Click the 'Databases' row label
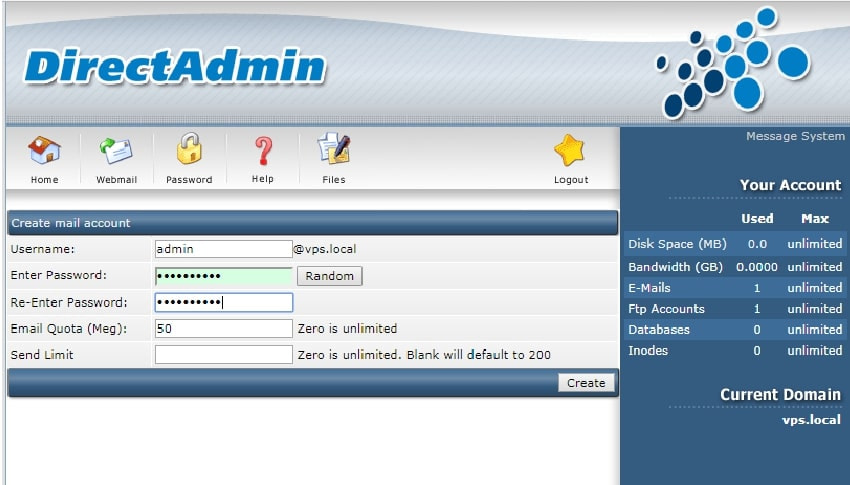This screenshot has width=850, height=485. click(x=659, y=329)
